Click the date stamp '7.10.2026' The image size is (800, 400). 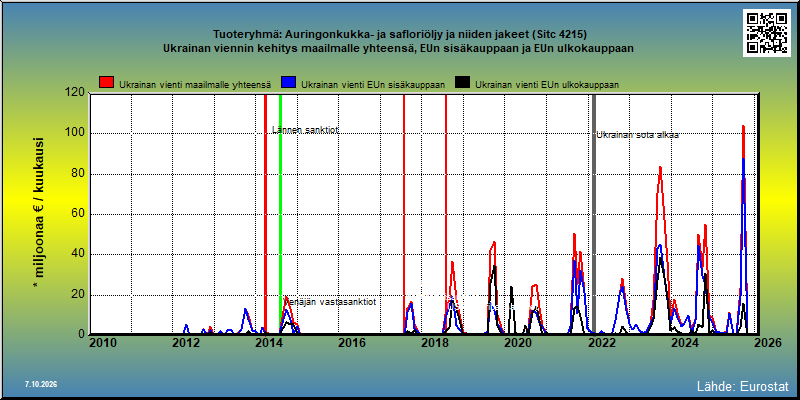coord(41,384)
